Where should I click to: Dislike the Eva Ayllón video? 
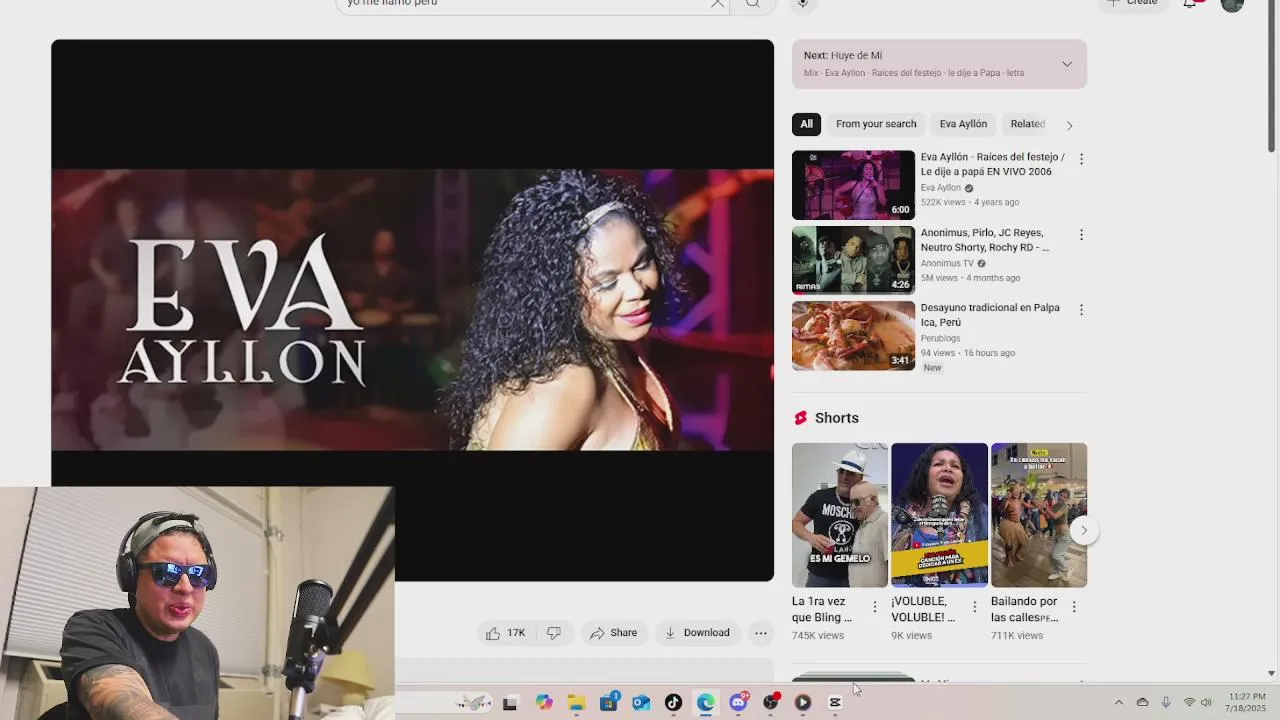click(x=554, y=633)
